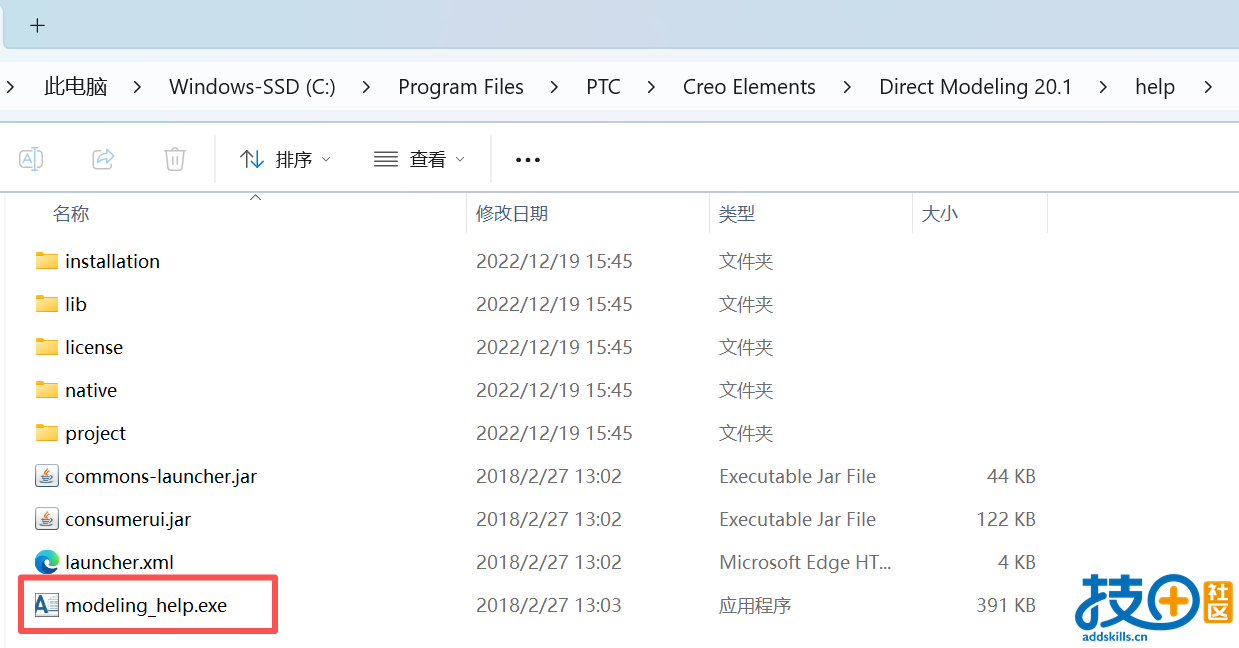Click modeling_help.exe application icon
Screen dimensions: 1239x648
pyautogui.click(x=46, y=605)
